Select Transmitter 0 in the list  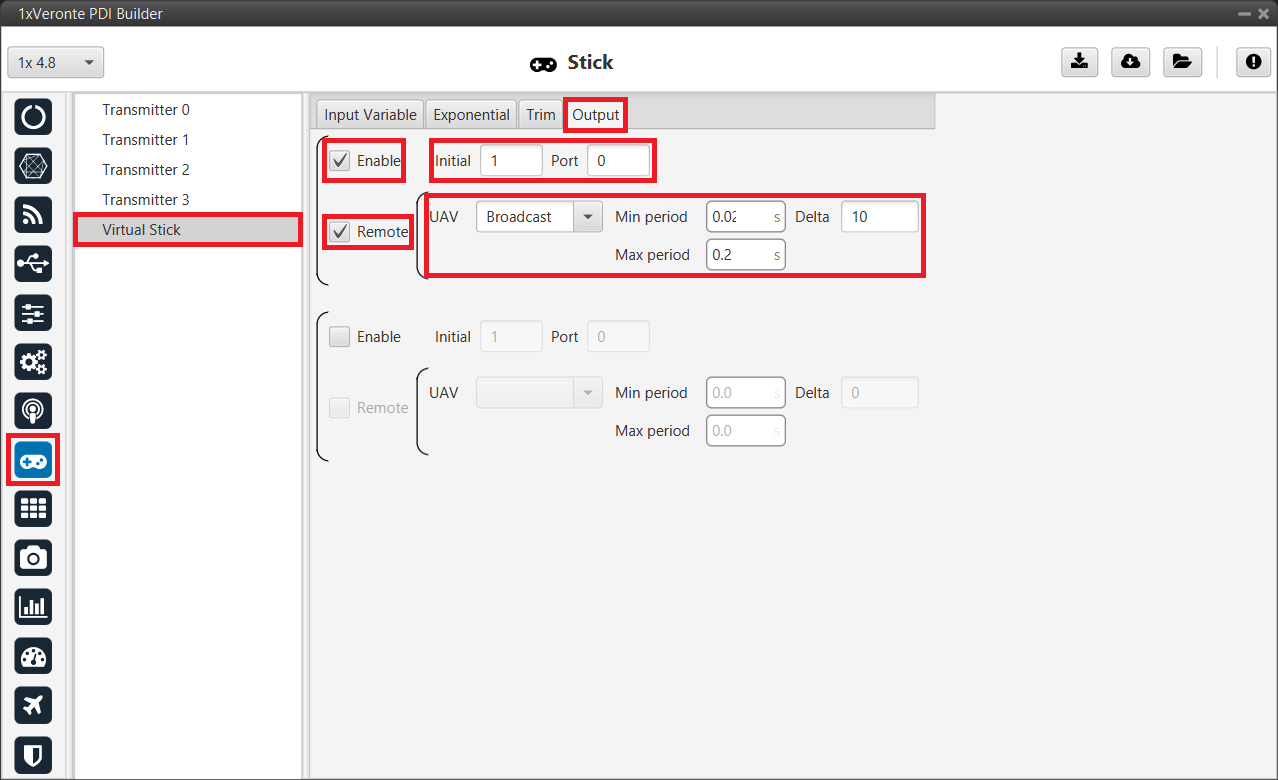[x=146, y=110]
